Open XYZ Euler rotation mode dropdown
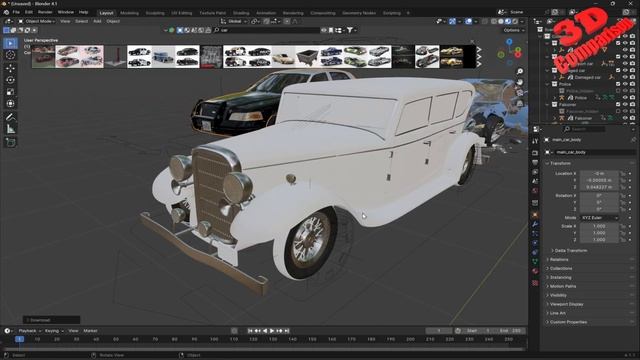The image size is (640, 360). coord(599,218)
